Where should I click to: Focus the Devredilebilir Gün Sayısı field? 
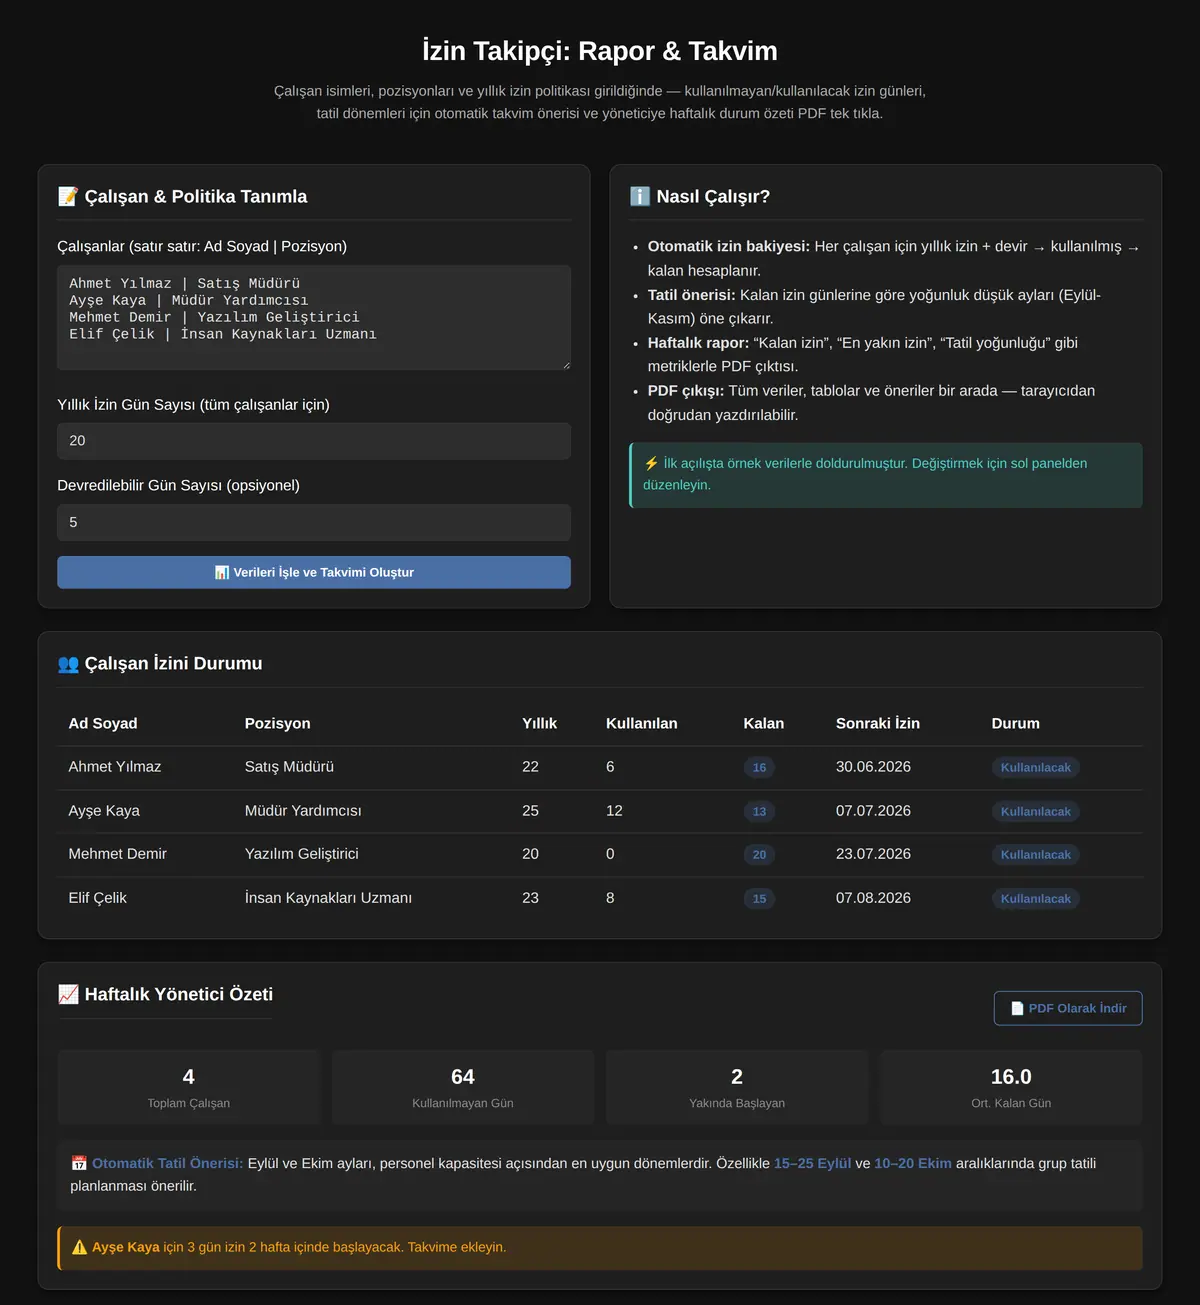(314, 522)
